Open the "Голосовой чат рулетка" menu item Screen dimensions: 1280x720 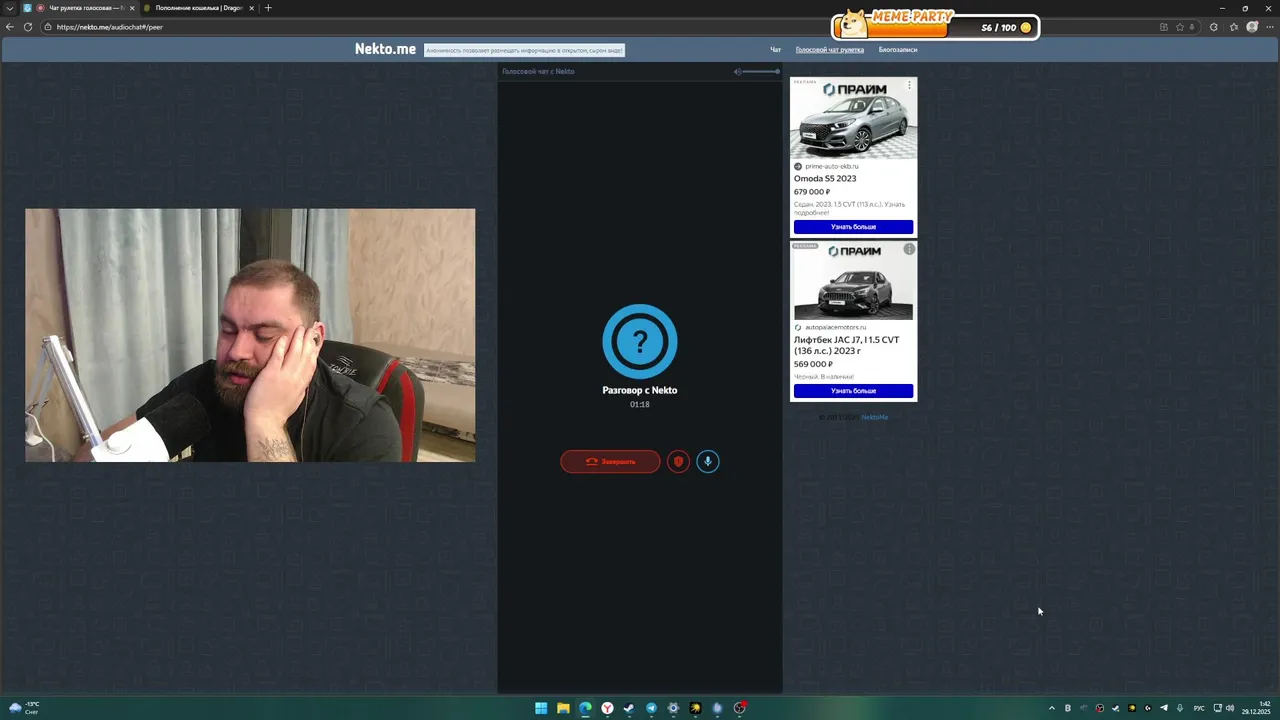pyautogui.click(x=829, y=50)
